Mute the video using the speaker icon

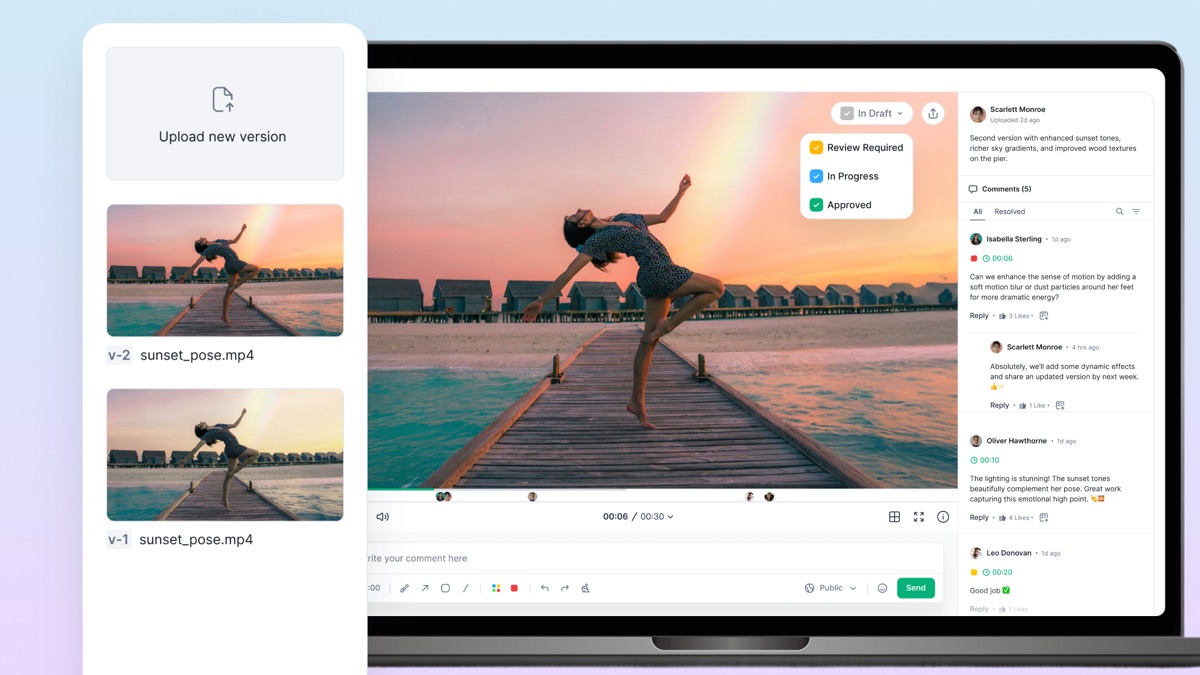point(382,517)
